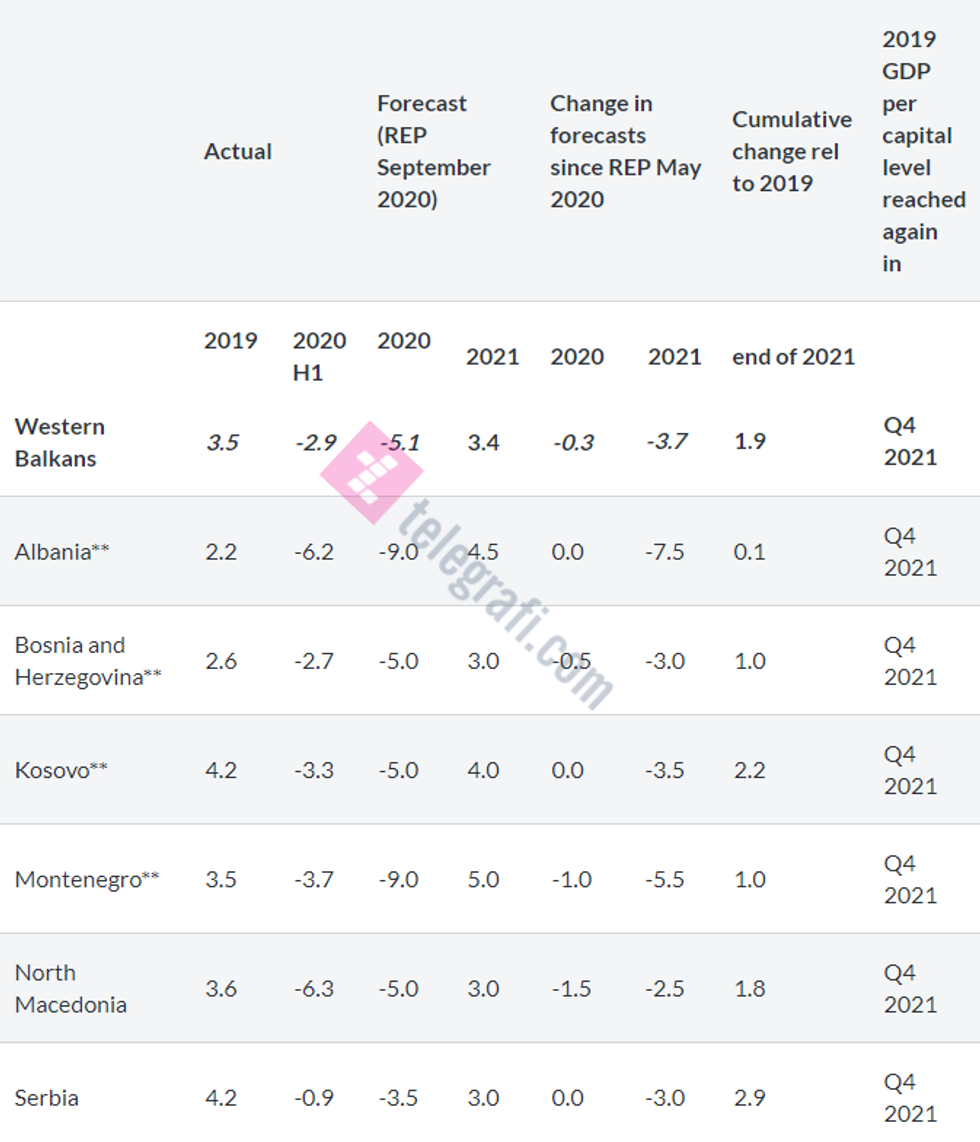This screenshot has width=980, height=1142.
Task: Click the 2020 H1 subheader
Action: [x=319, y=356]
